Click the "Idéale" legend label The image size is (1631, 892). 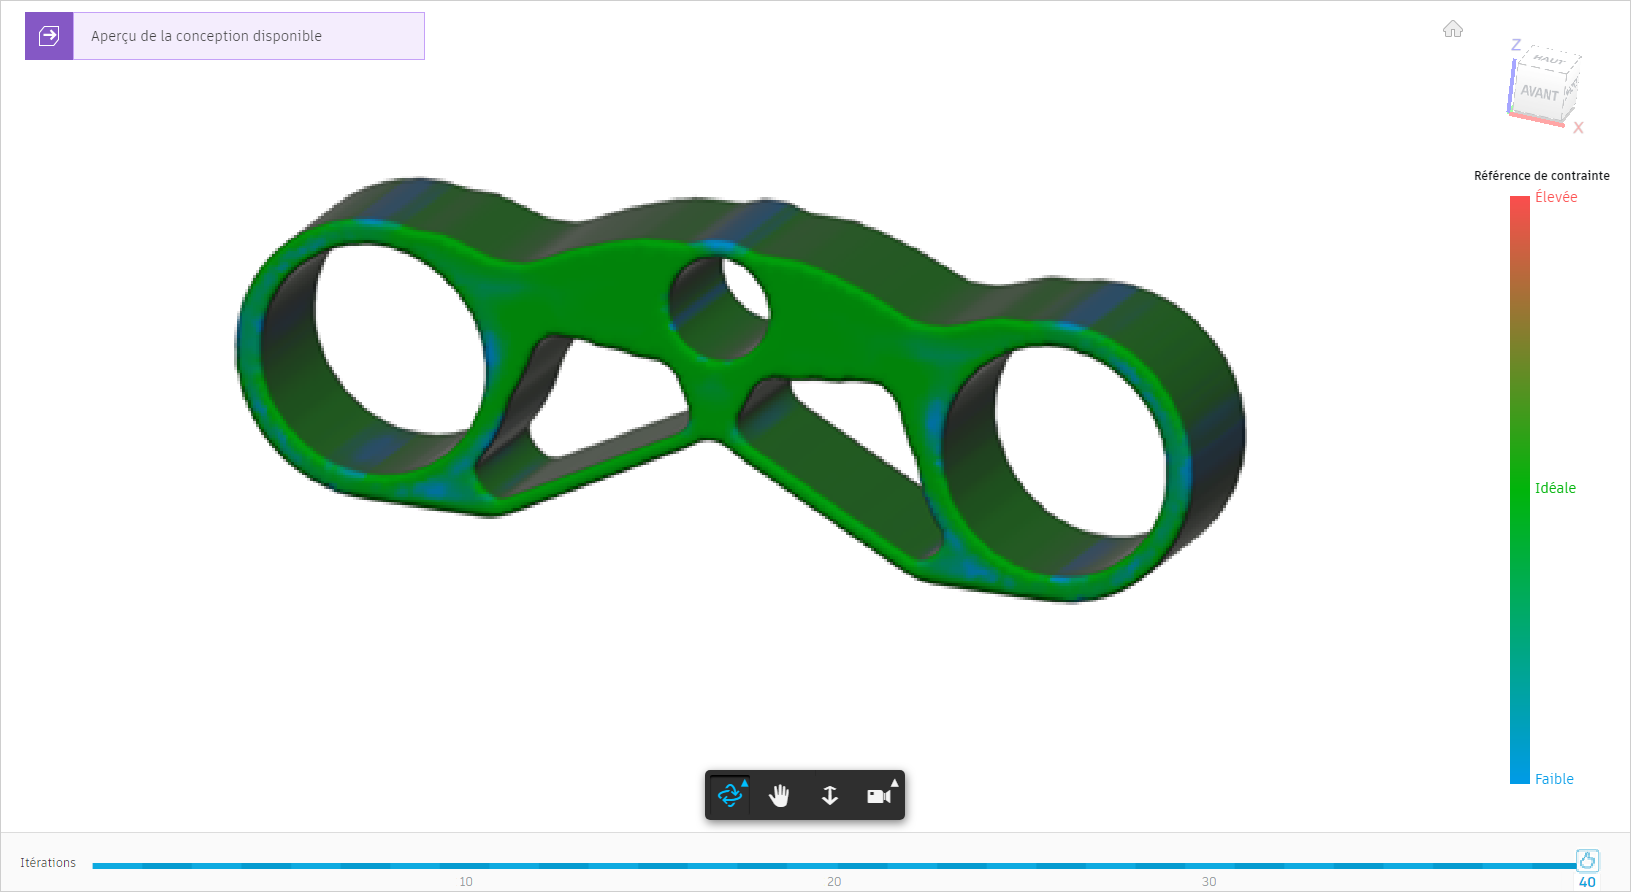tap(1555, 488)
